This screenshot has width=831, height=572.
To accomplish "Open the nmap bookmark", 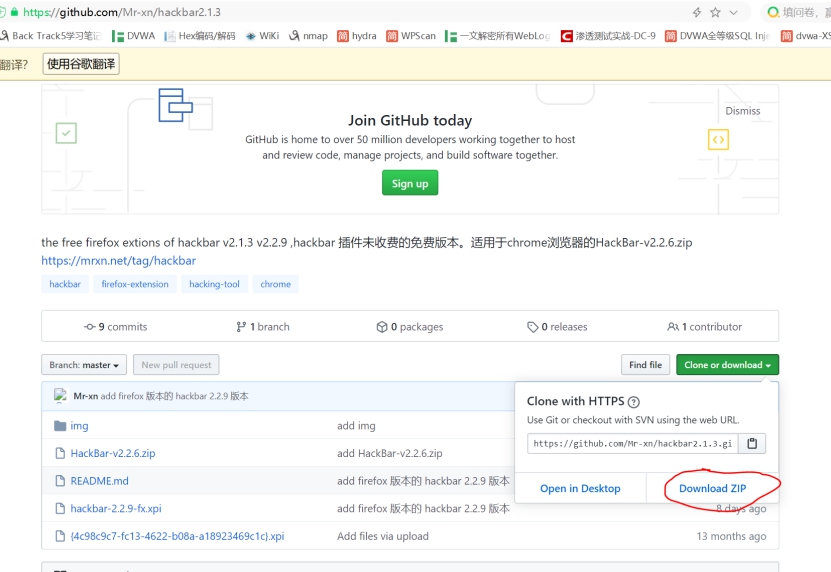I will coord(308,36).
